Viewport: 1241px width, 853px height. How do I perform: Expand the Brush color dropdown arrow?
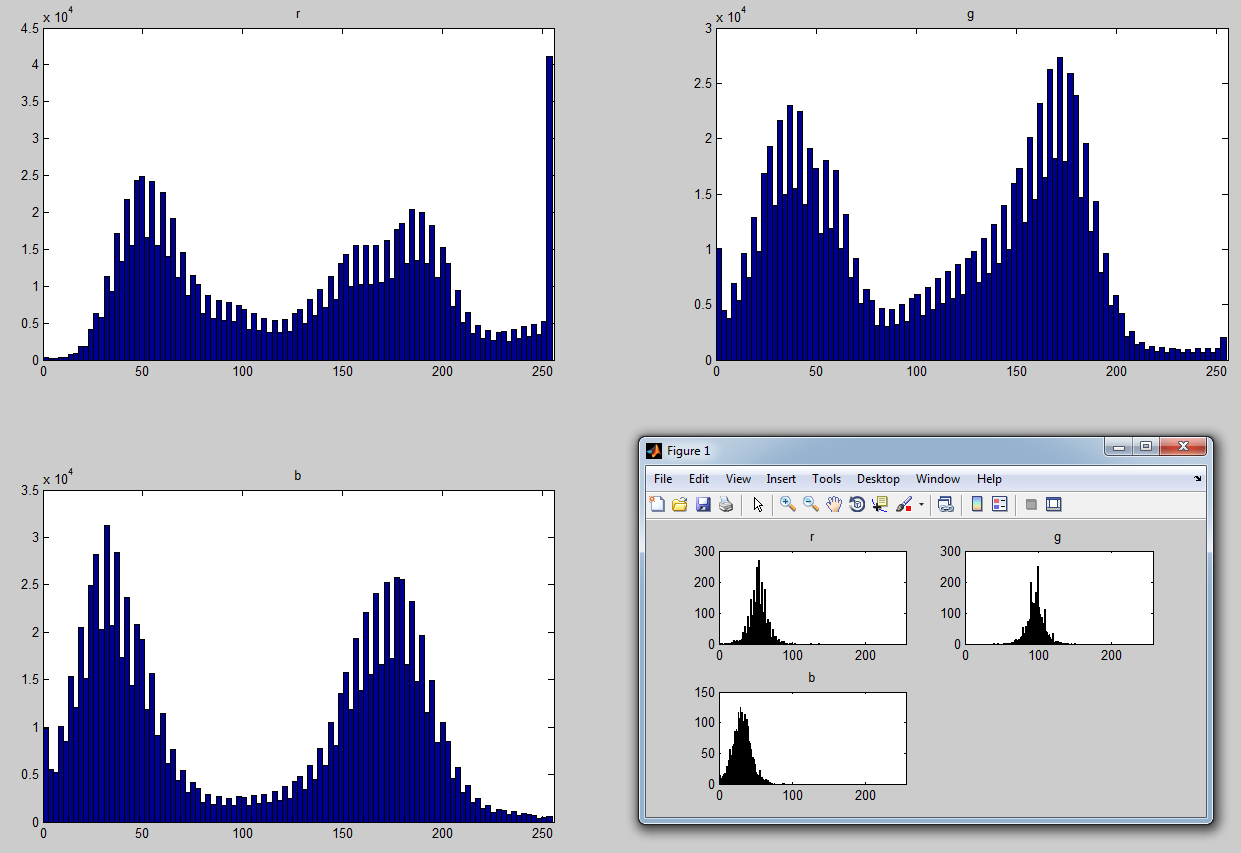(x=921, y=506)
